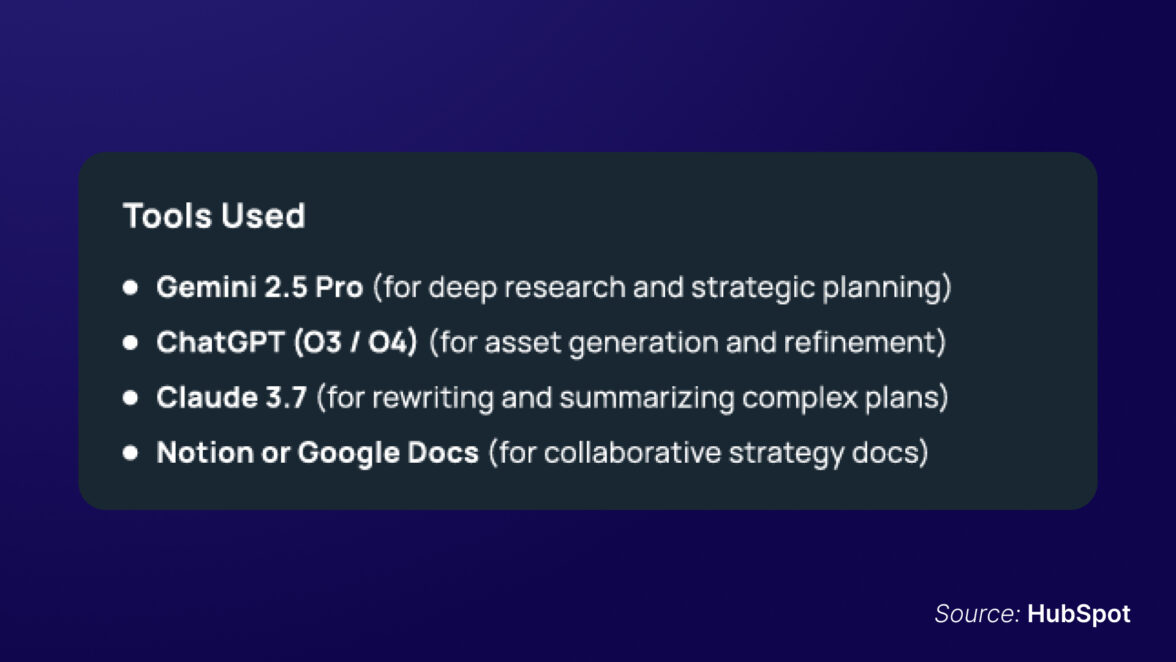Click "O3" in the ChatGPT line

pos(326,343)
